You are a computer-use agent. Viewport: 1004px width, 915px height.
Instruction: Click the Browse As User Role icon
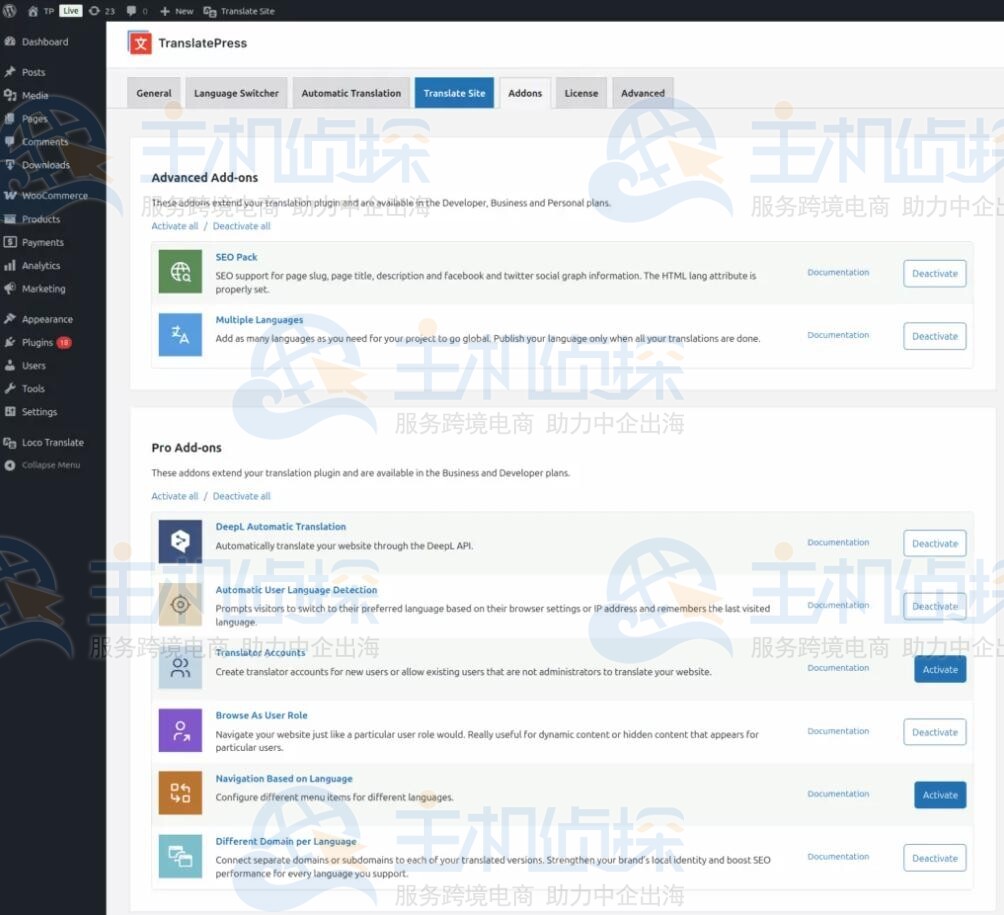tap(180, 731)
